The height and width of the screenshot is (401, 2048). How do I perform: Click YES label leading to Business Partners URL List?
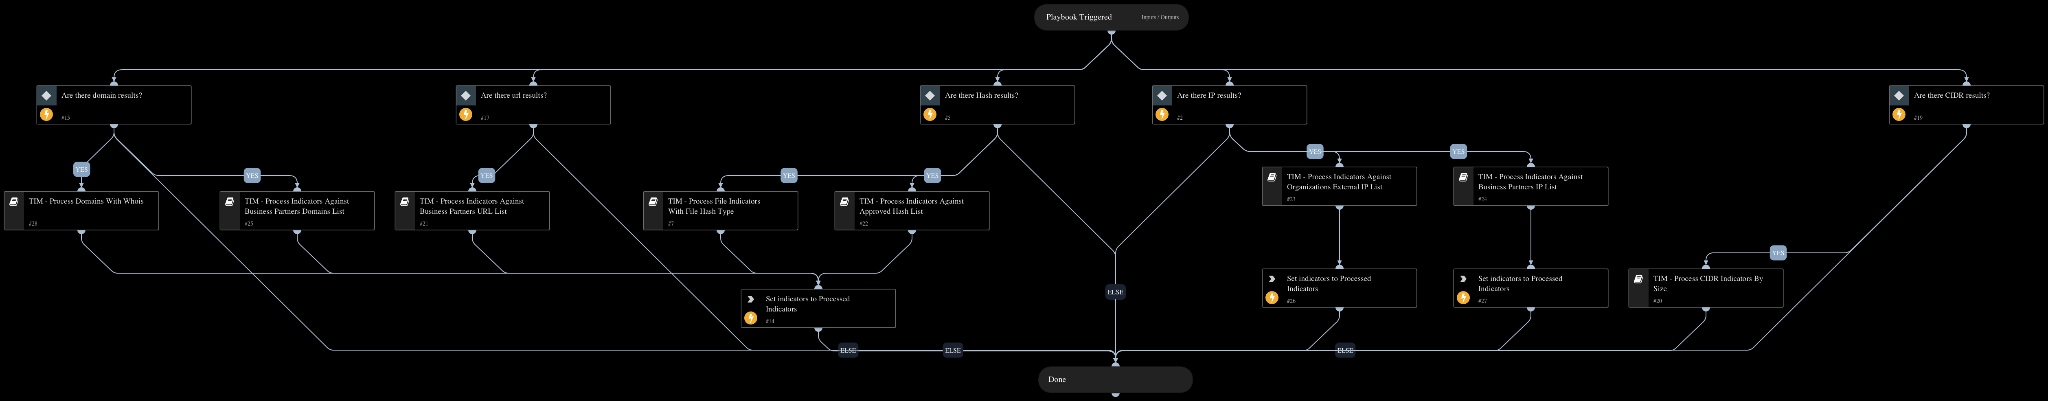click(486, 175)
